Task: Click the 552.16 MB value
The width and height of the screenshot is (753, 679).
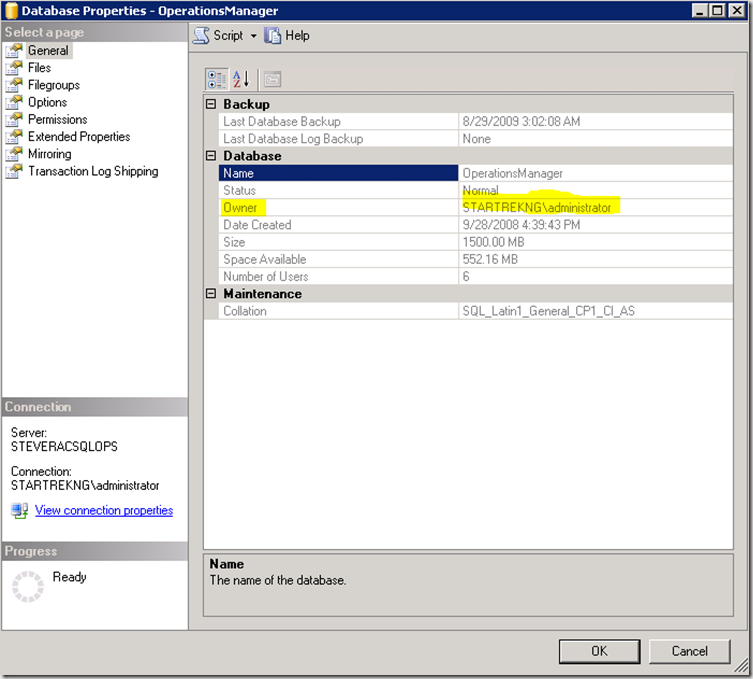Action: (490, 259)
